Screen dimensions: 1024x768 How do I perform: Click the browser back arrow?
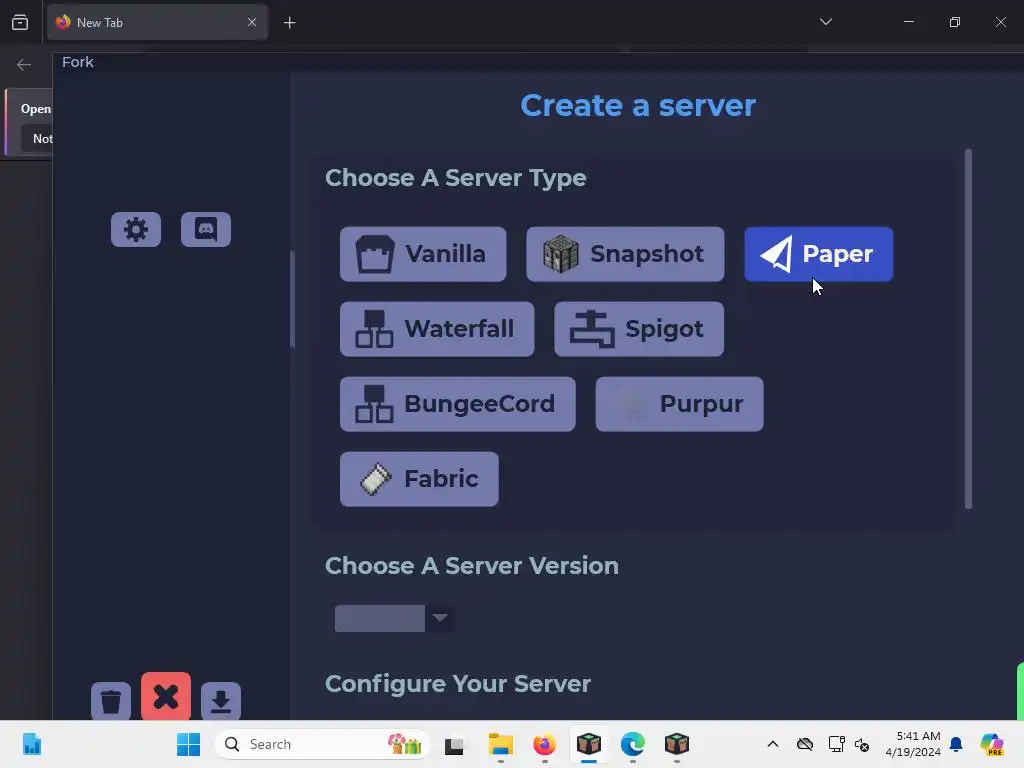point(24,64)
